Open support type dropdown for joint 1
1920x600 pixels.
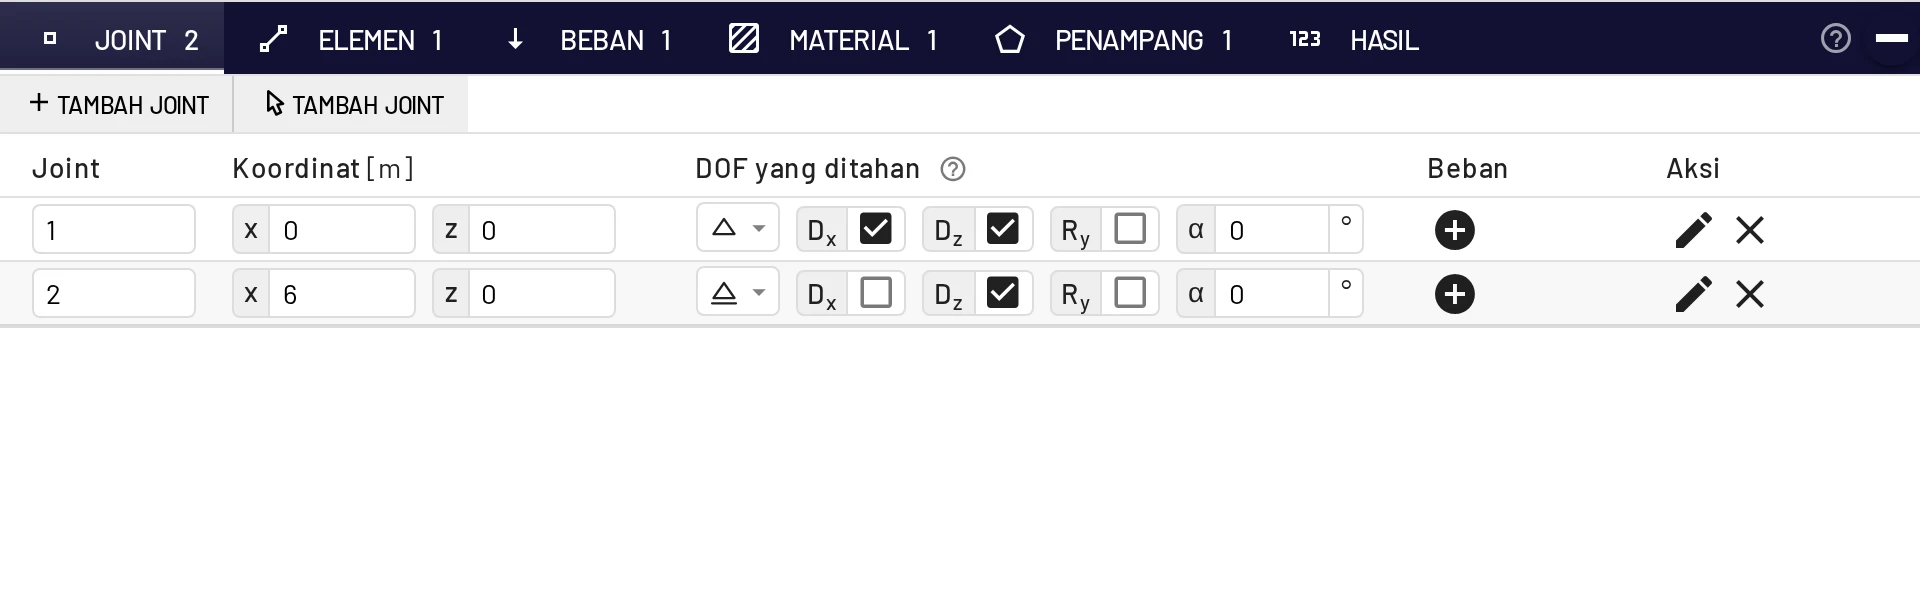click(738, 229)
